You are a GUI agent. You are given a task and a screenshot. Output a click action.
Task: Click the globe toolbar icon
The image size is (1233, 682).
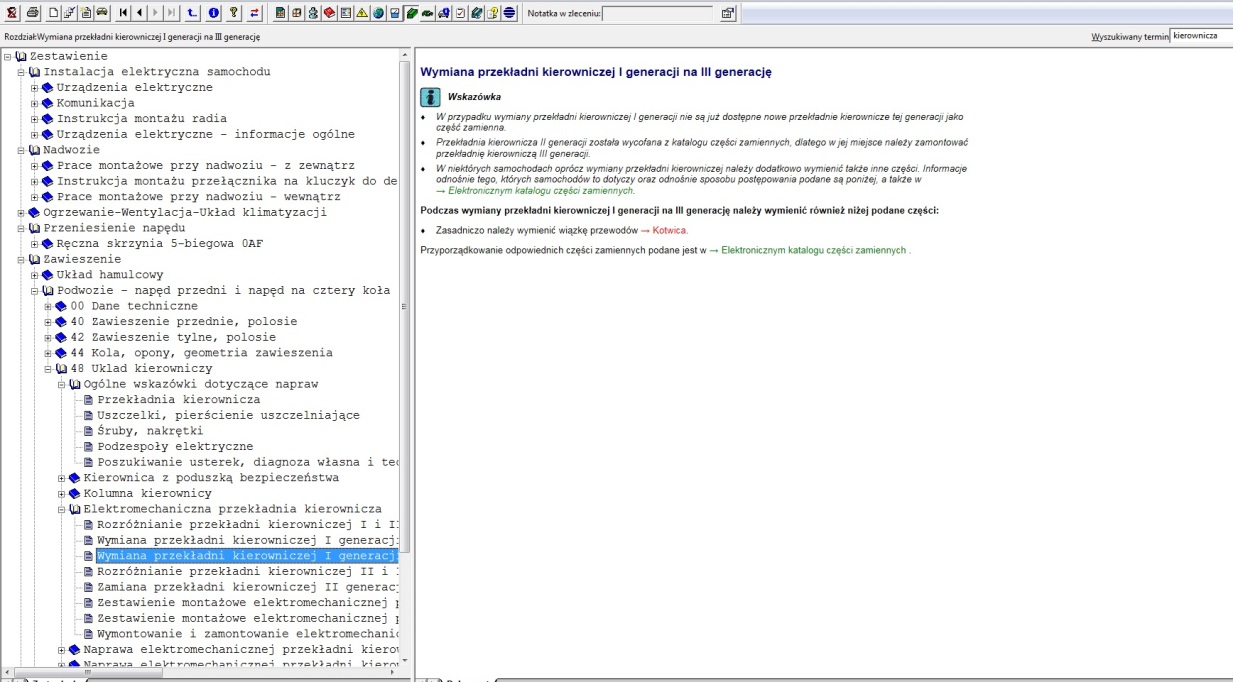[x=378, y=13]
